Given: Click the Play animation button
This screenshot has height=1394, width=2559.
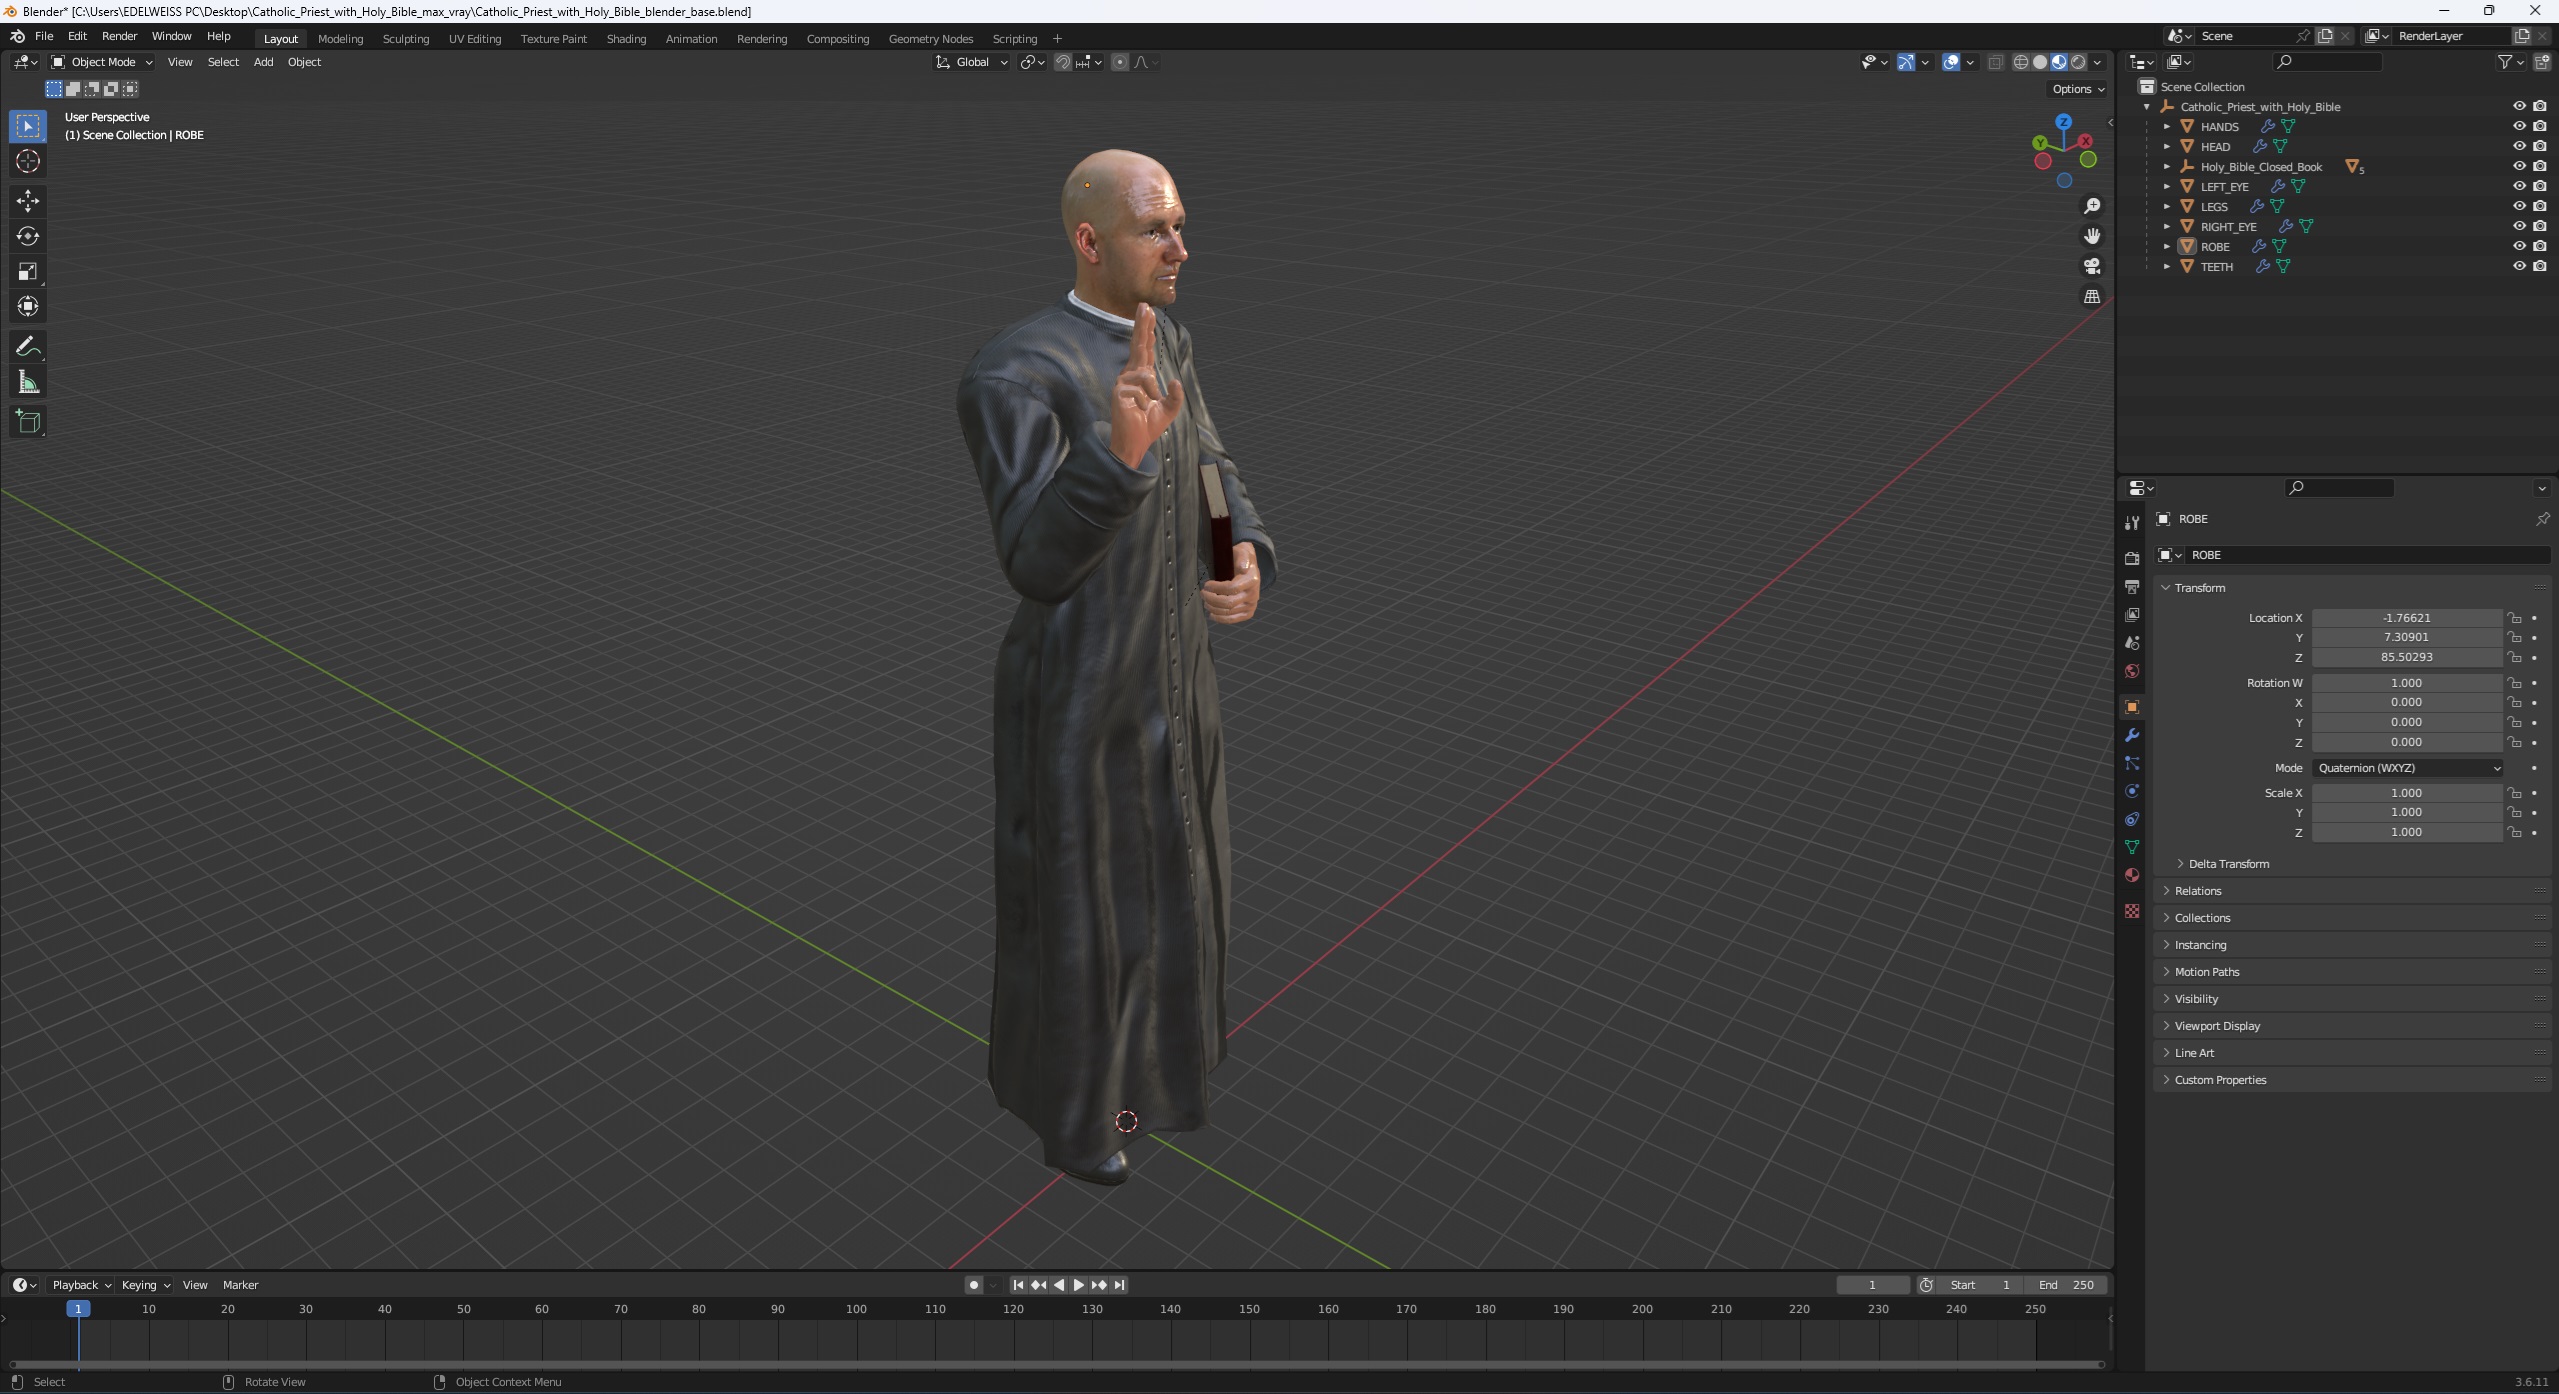Looking at the screenshot, I should click(1078, 1285).
